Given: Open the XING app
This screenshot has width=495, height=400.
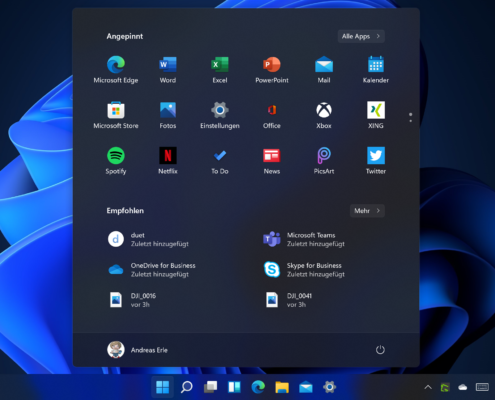Looking at the screenshot, I should tap(376, 115).
